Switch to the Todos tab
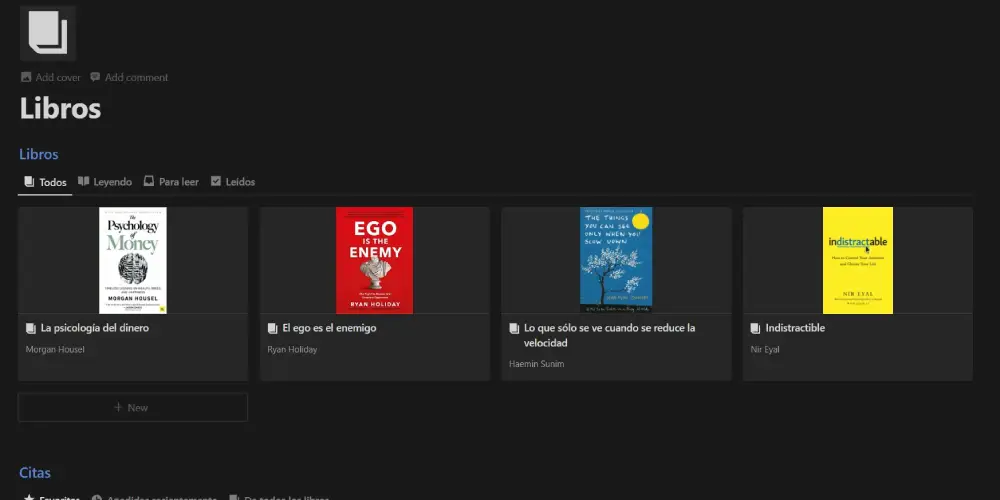Image resolution: width=1000 pixels, height=500 pixels. pos(45,182)
